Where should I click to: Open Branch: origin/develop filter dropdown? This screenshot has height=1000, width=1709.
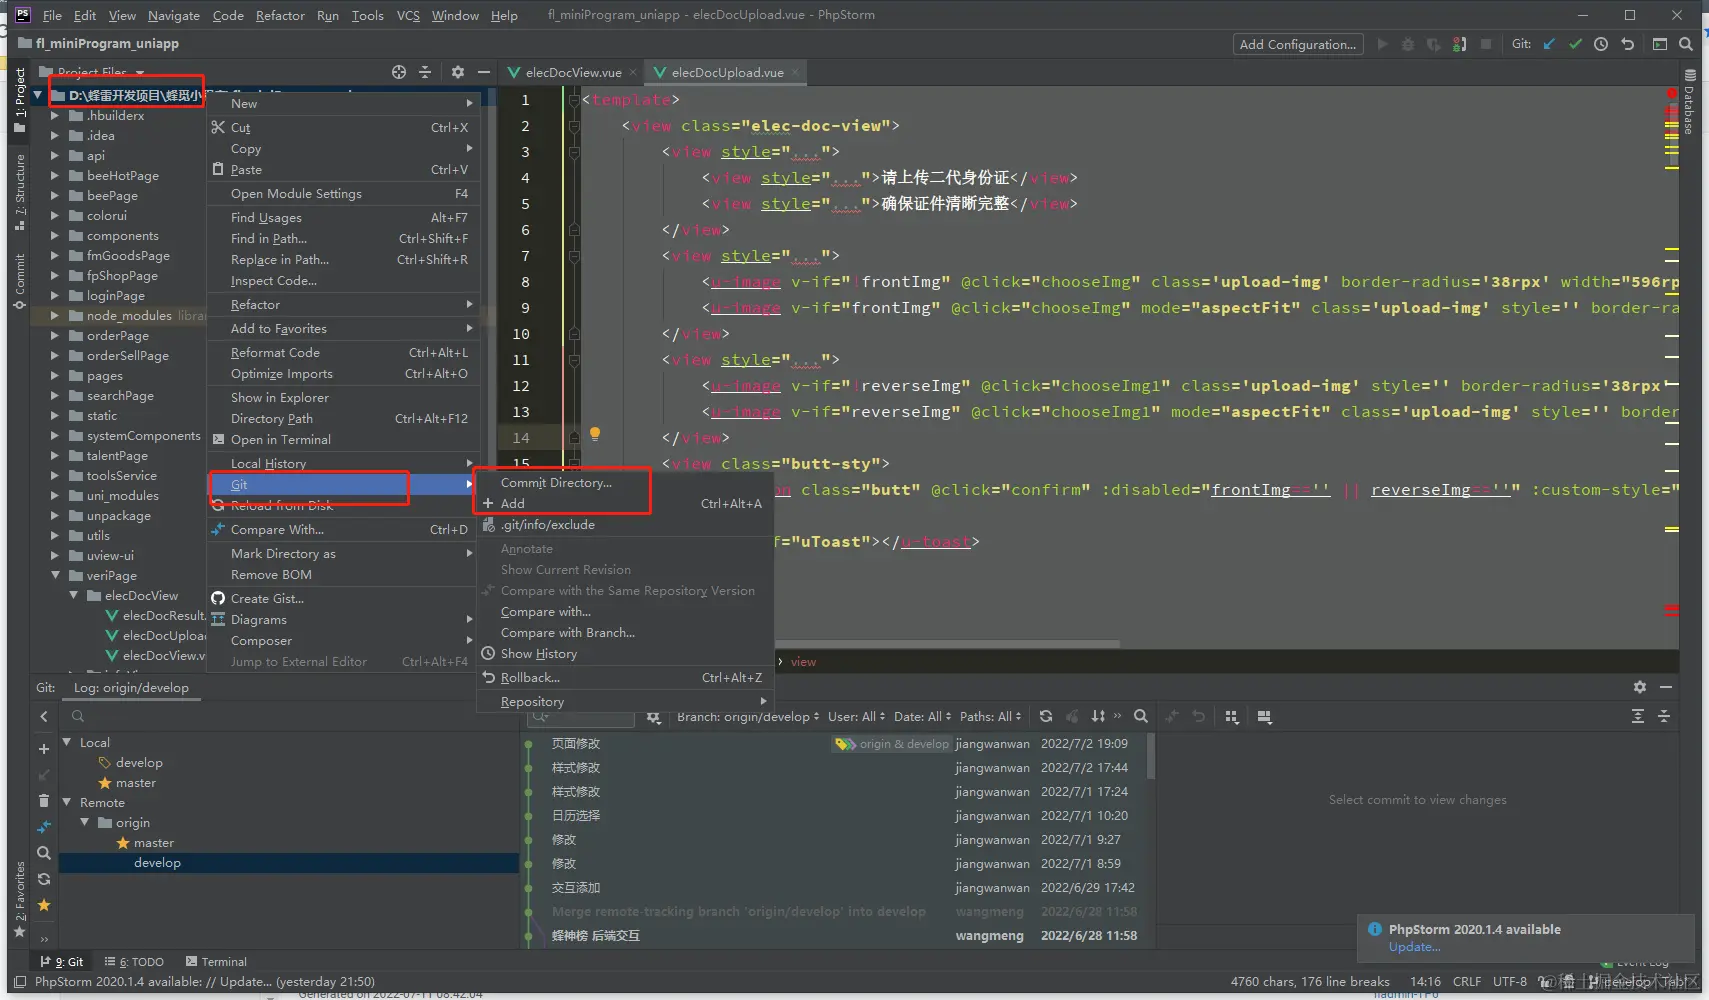point(748,717)
